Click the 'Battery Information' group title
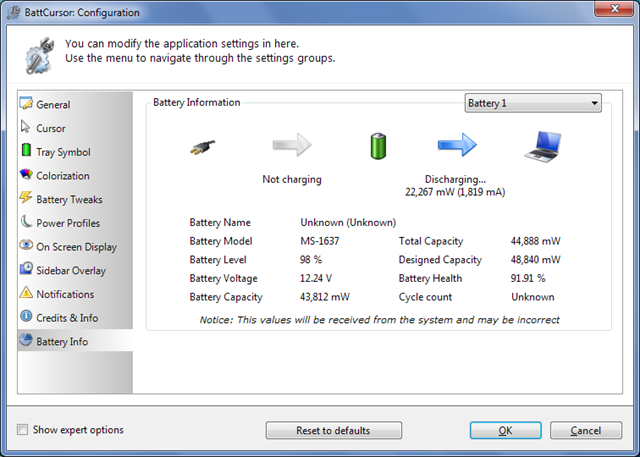 point(197,102)
